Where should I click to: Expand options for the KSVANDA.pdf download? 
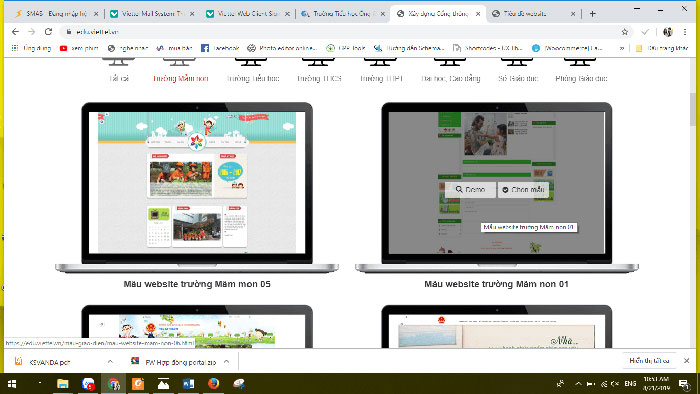(x=110, y=362)
